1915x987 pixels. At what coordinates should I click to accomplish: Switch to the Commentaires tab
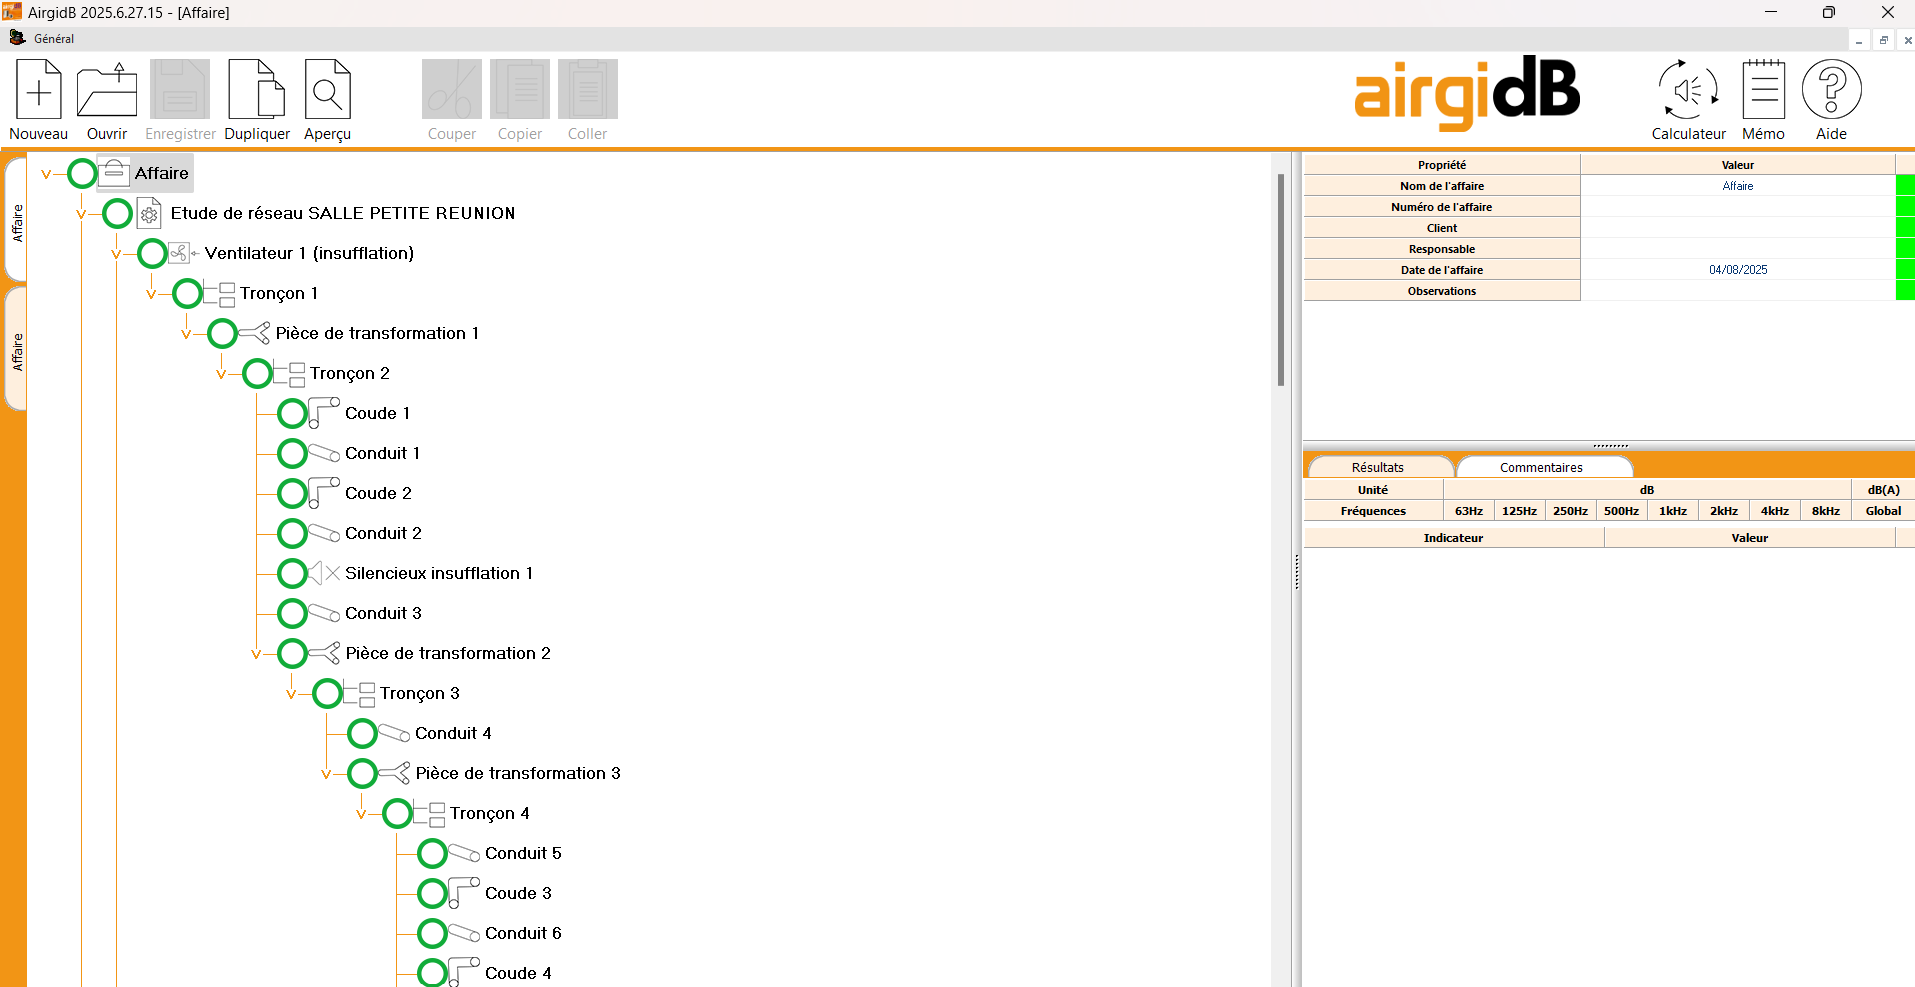(x=1541, y=467)
